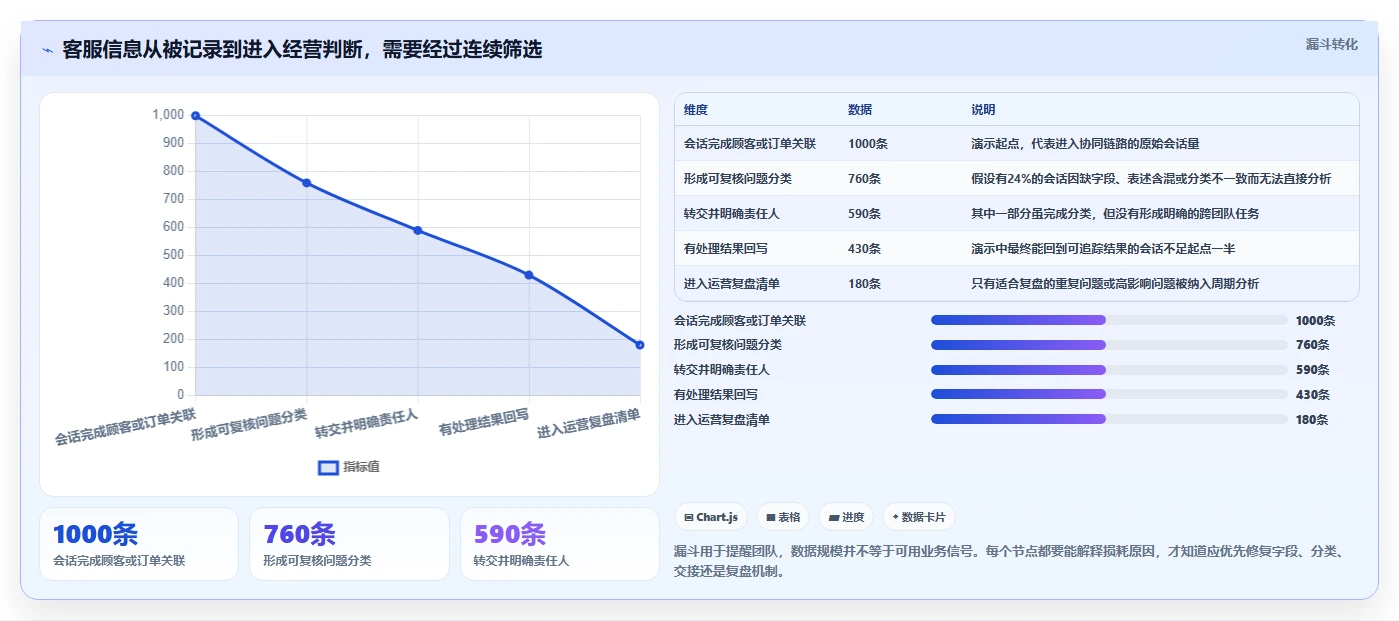Click the 430条 value in the table
This screenshot has height=621, width=1399.
click(x=864, y=249)
